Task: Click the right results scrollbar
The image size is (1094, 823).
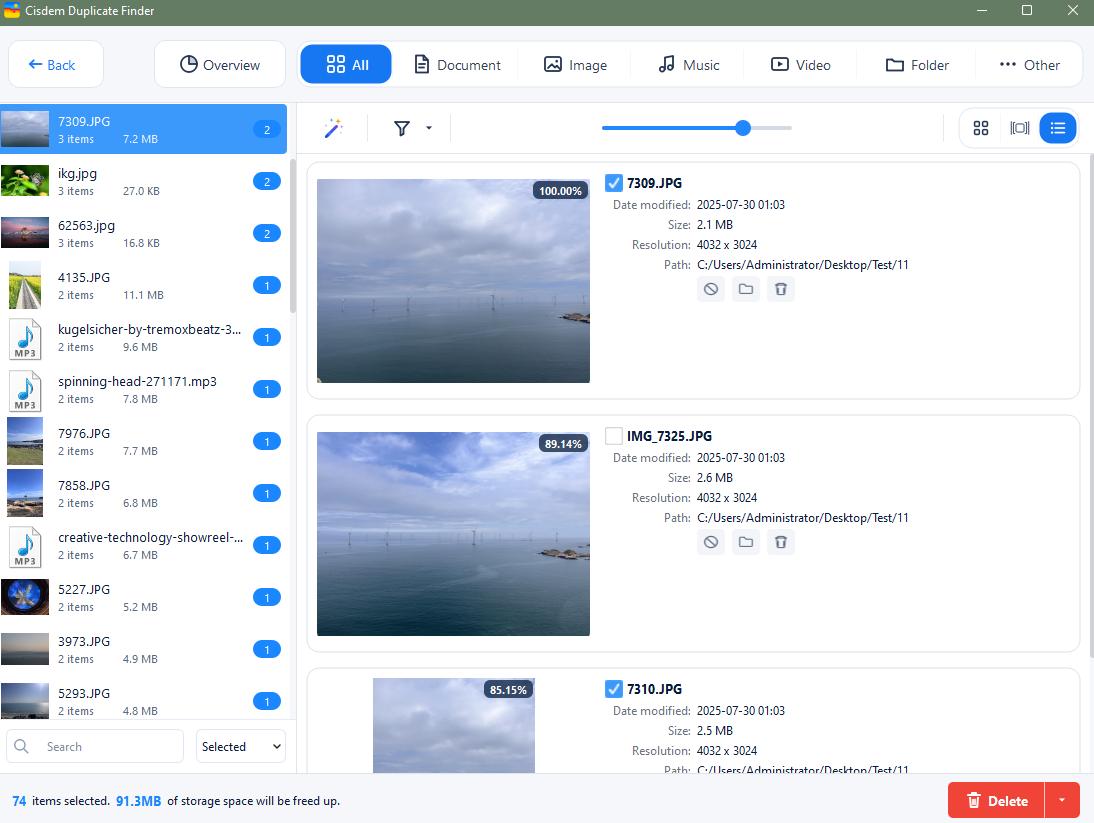Action: tap(1091, 405)
